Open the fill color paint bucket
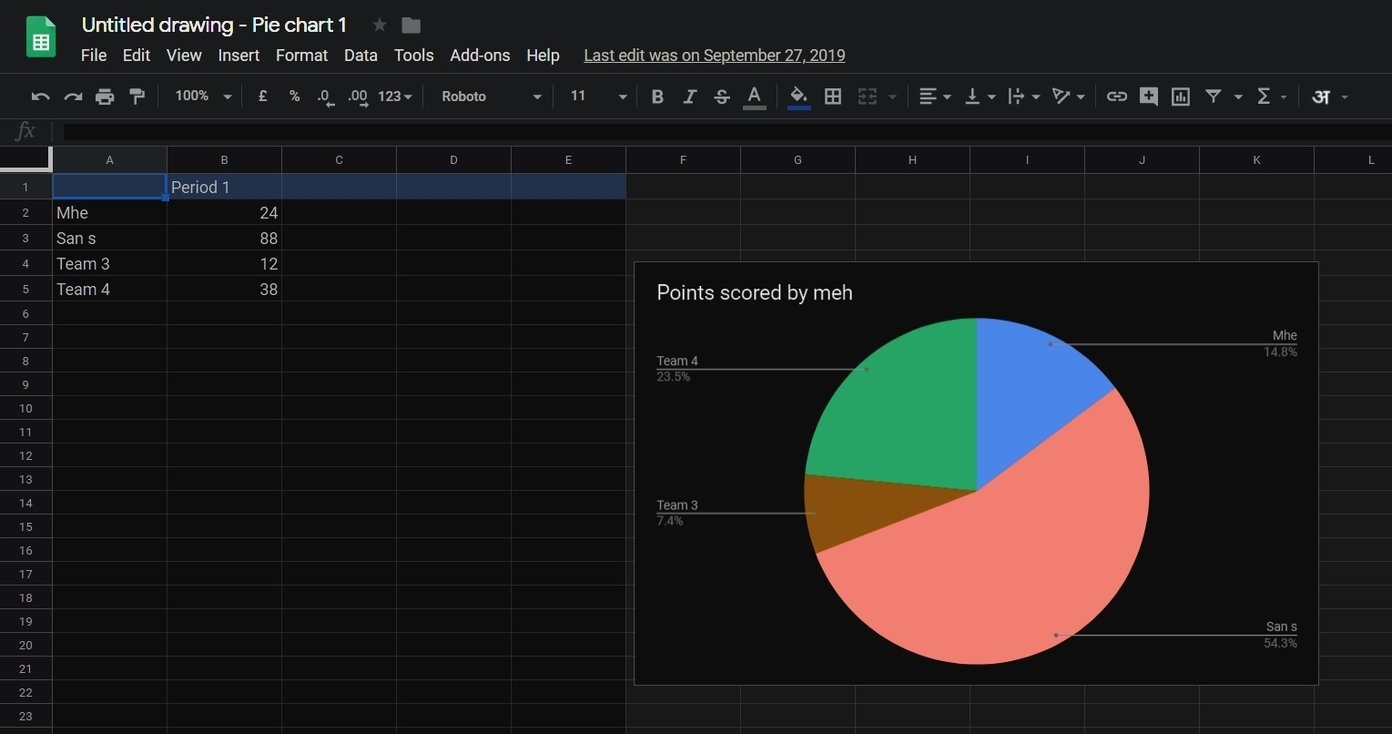This screenshot has width=1392, height=734. (799, 96)
